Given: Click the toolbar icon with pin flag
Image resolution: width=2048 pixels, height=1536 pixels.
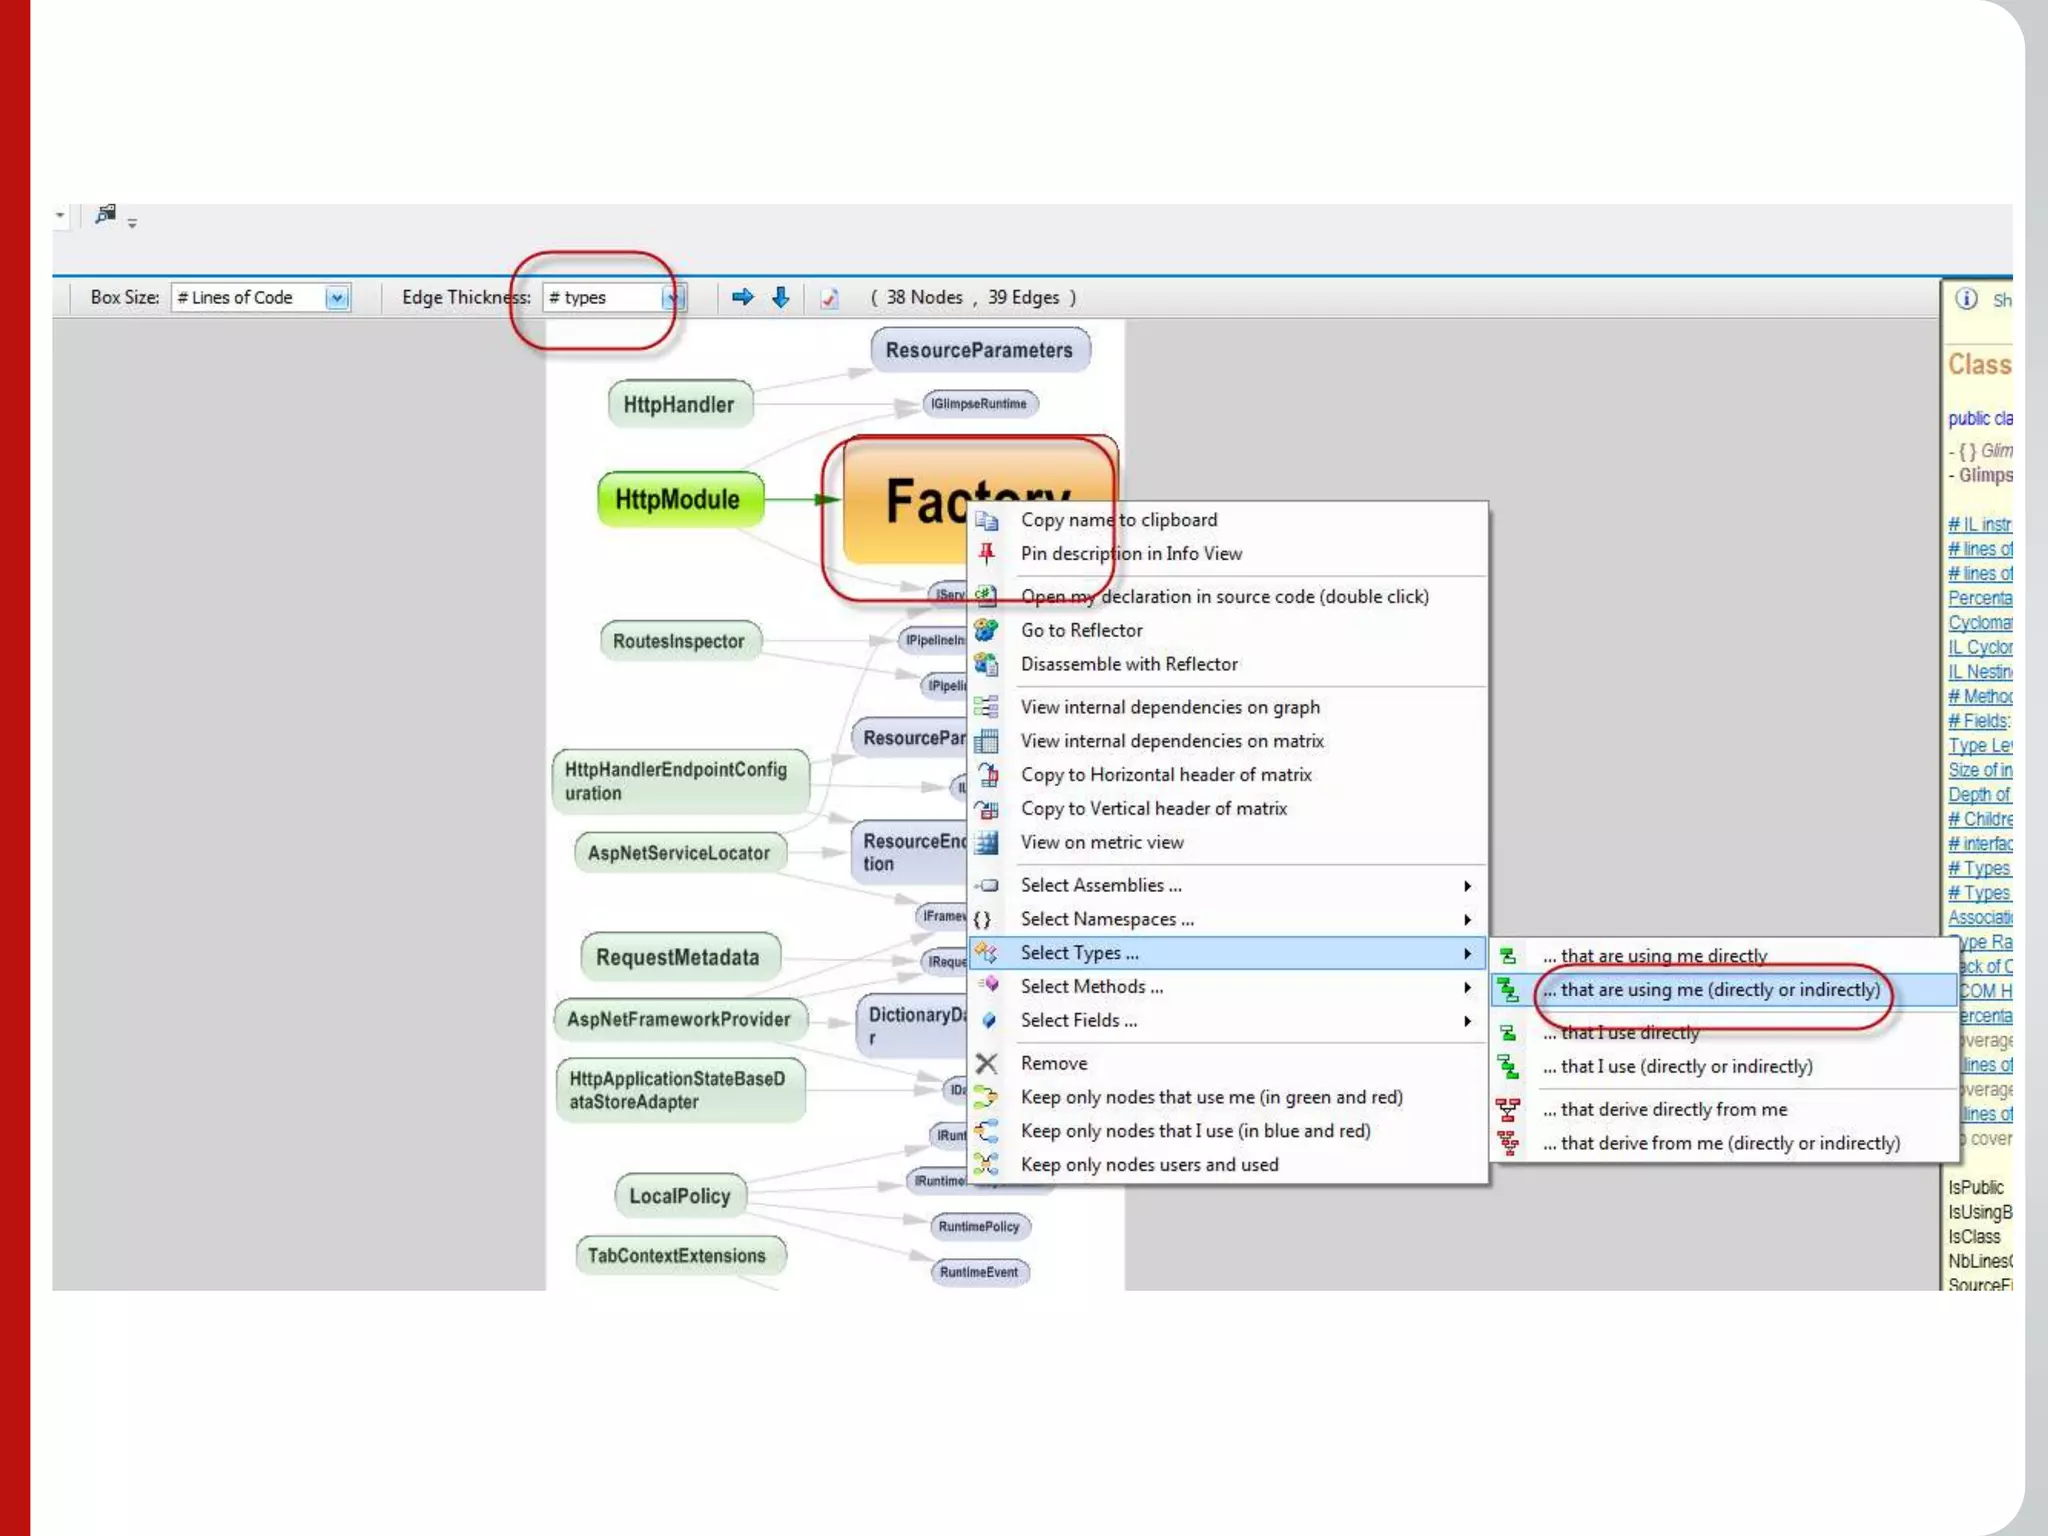Looking at the screenshot, I should tap(106, 214).
